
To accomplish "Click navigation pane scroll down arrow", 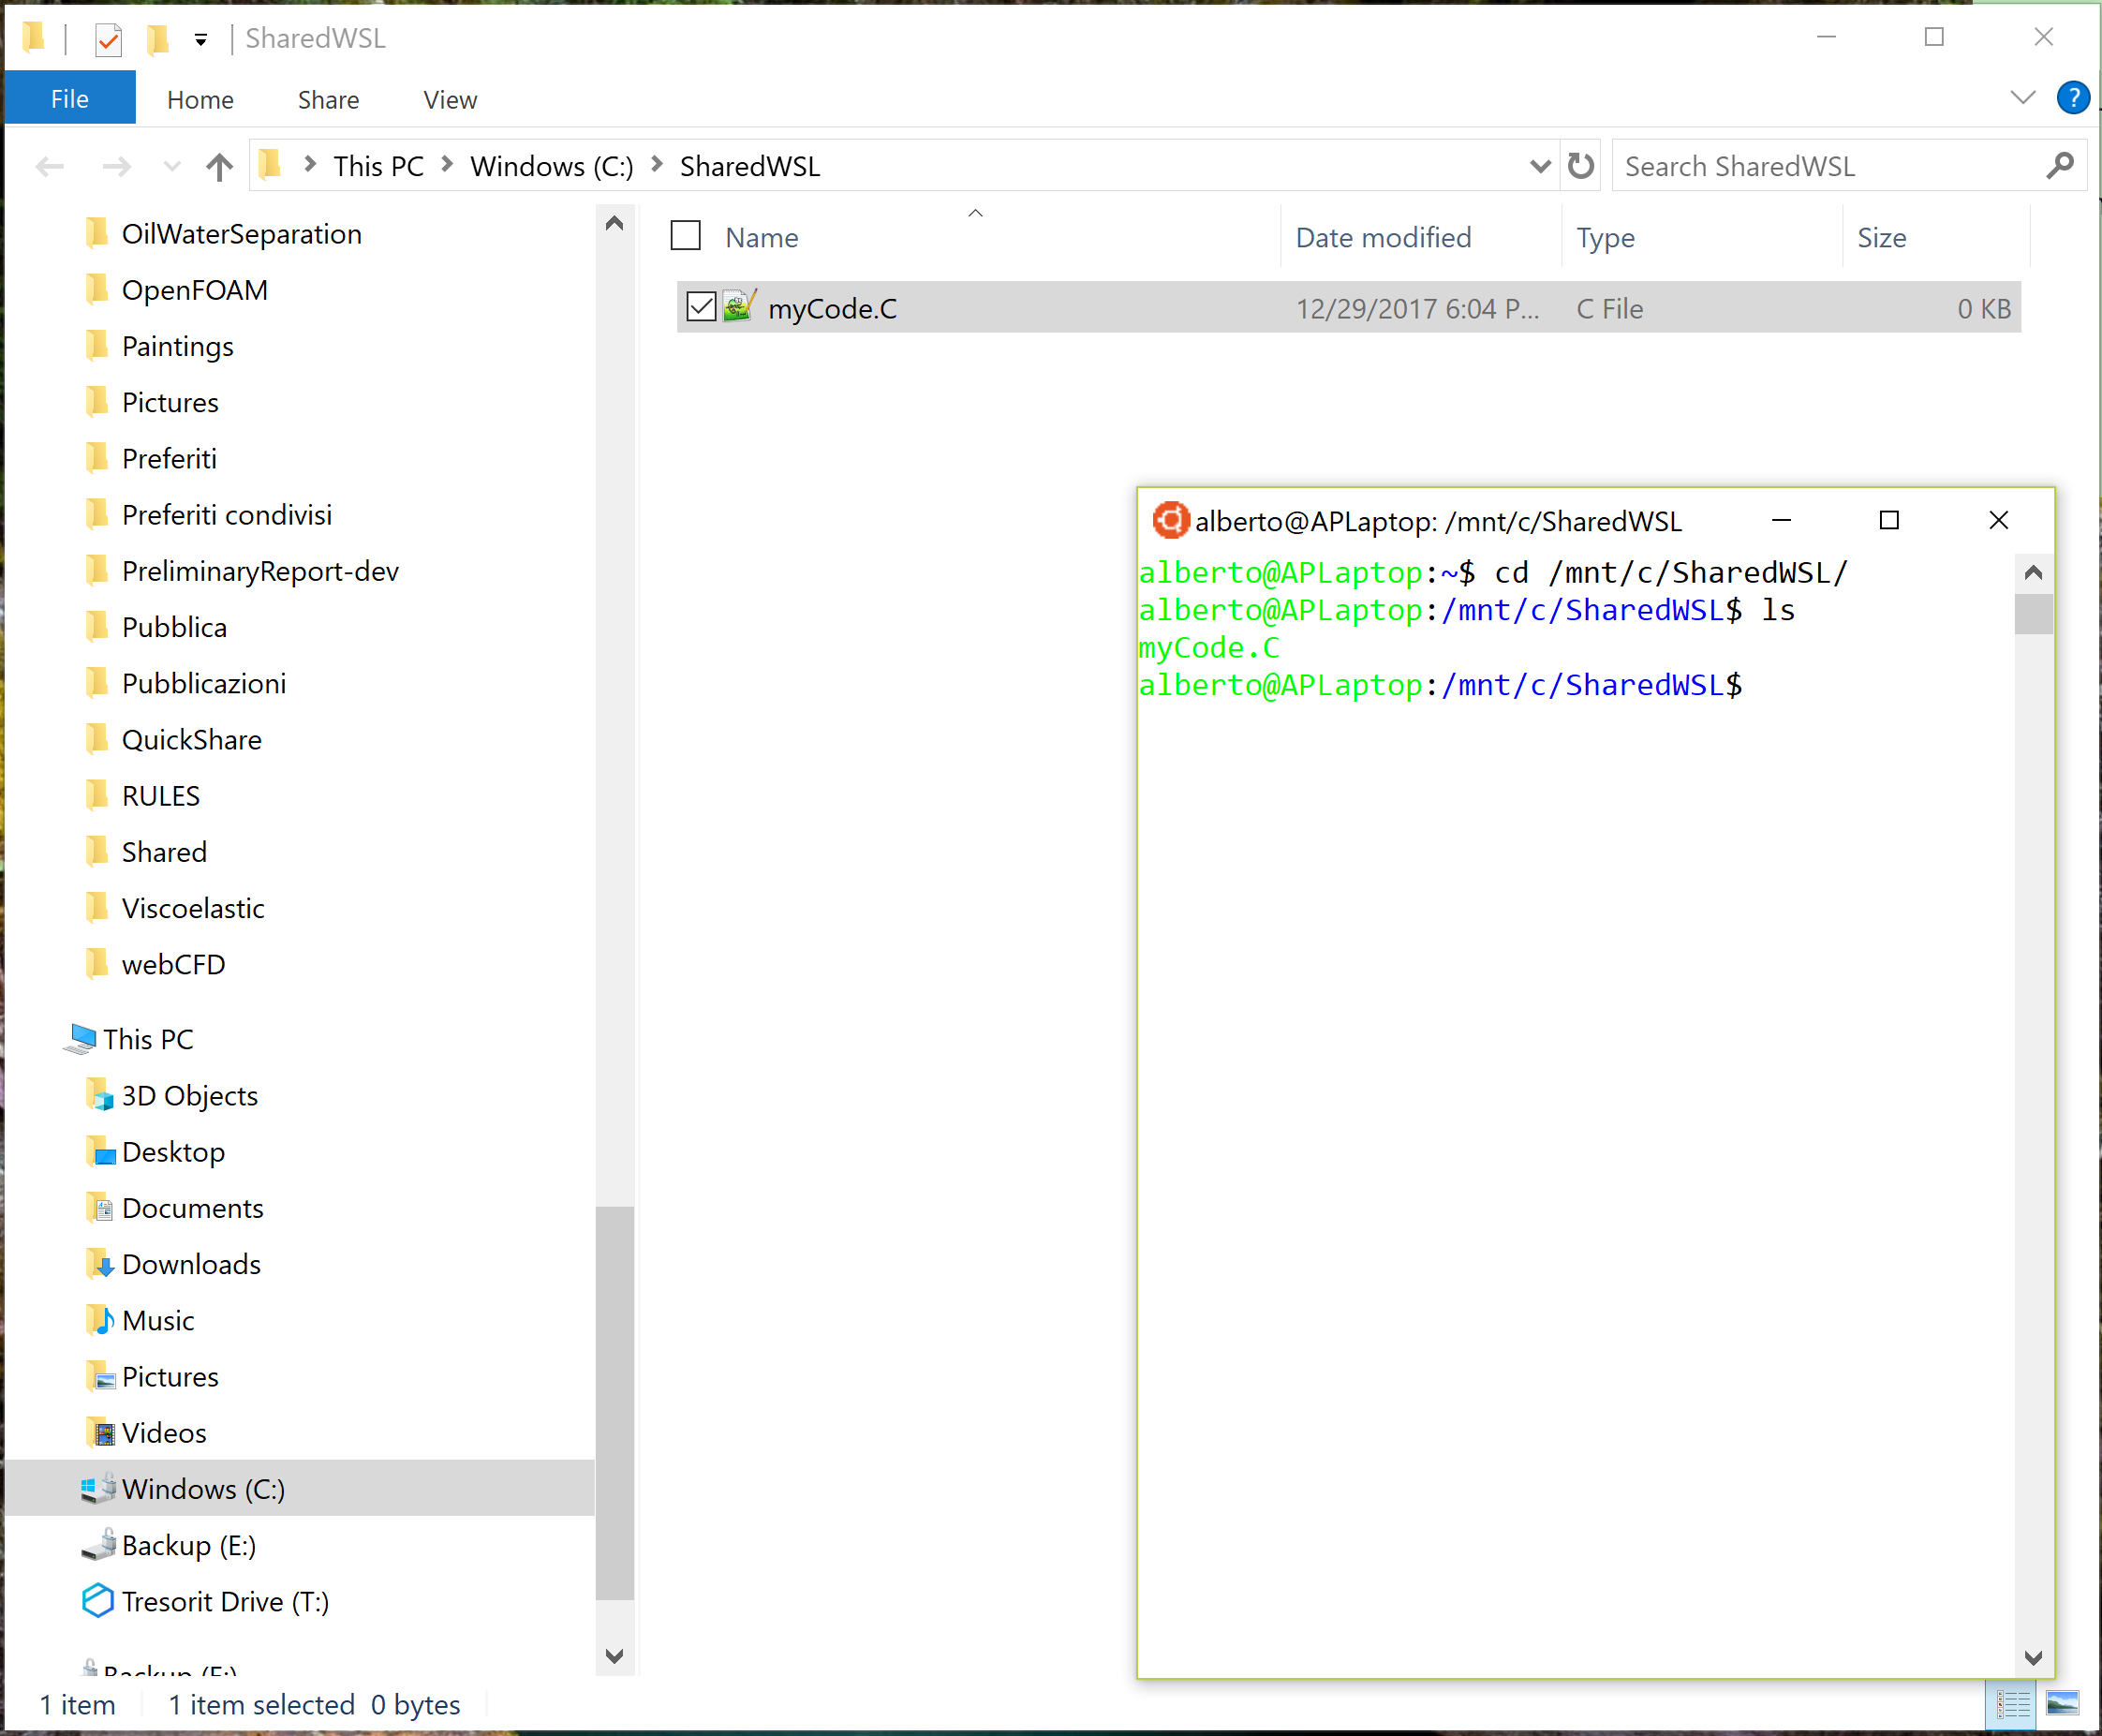I will (x=615, y=1655).
